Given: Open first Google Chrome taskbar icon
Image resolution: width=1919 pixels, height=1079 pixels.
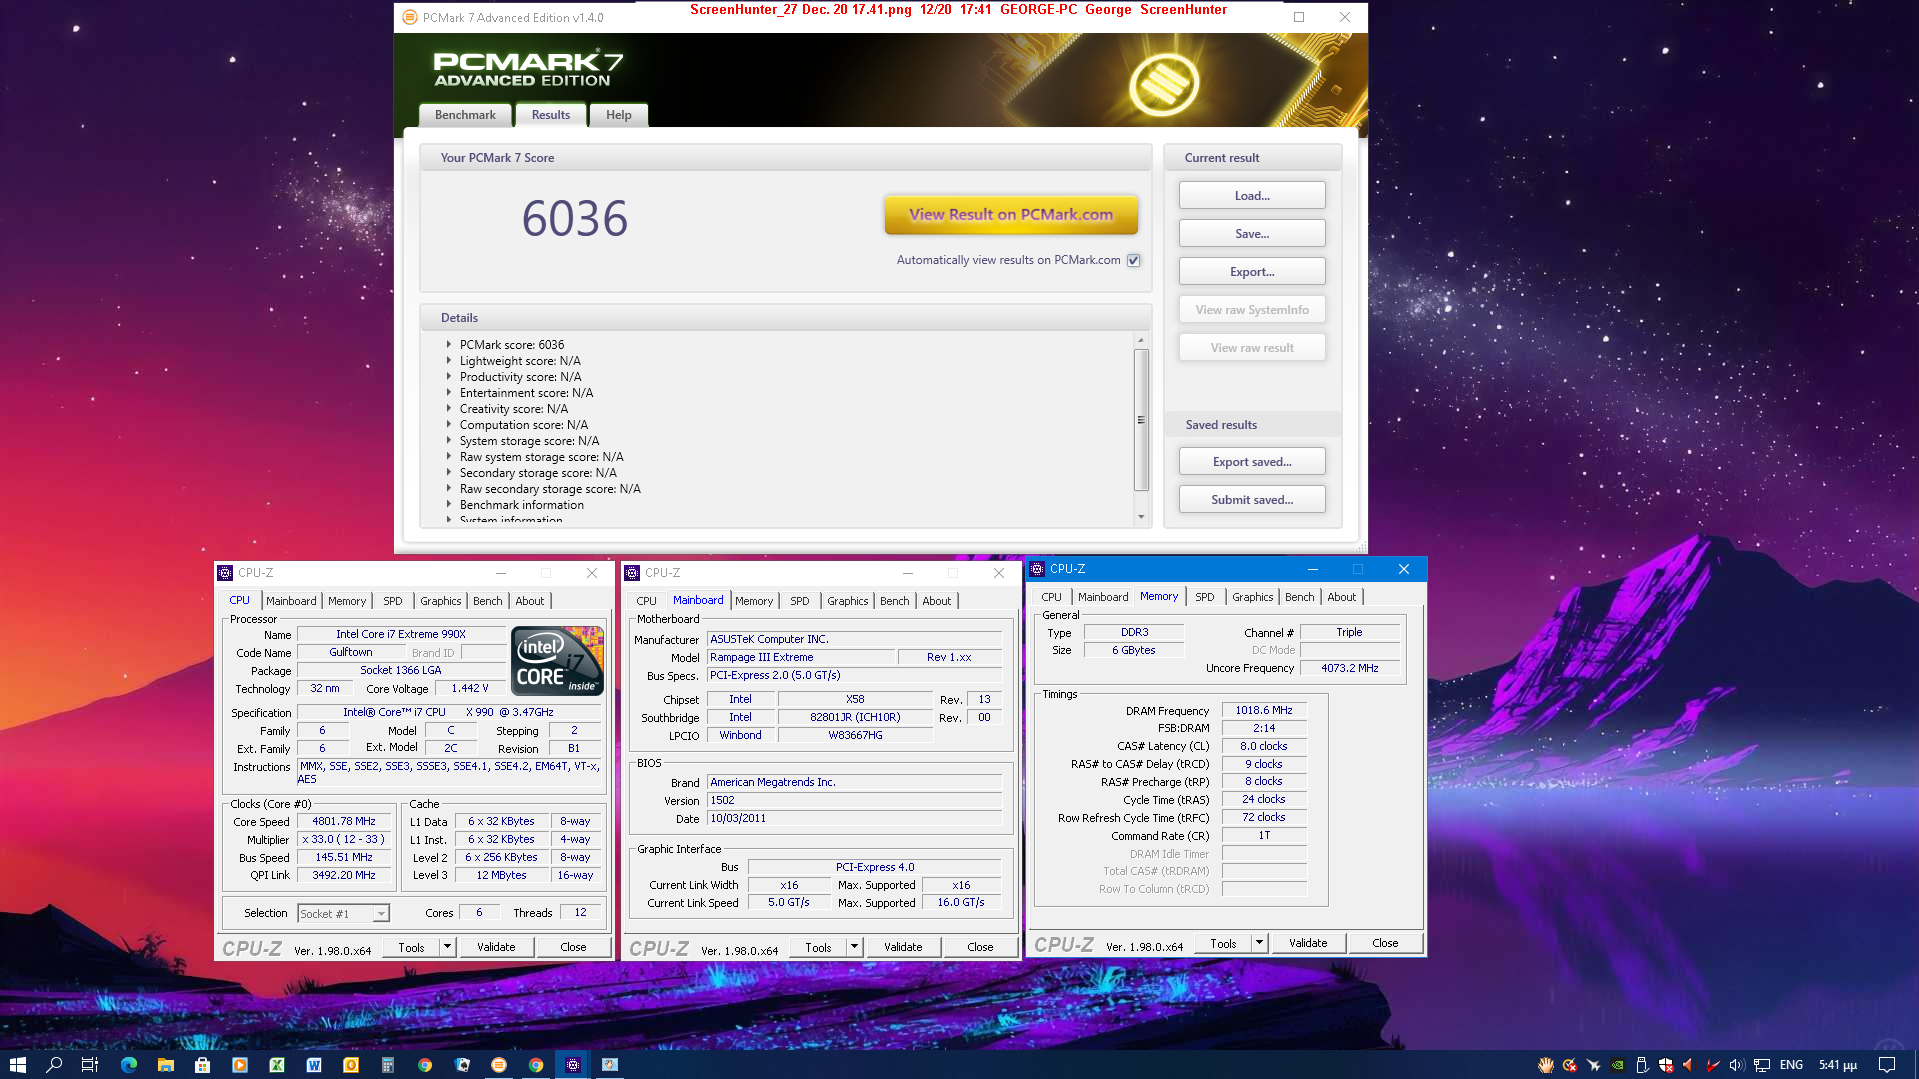Looking at the screenshot, I should click(x=424, y=1065).
